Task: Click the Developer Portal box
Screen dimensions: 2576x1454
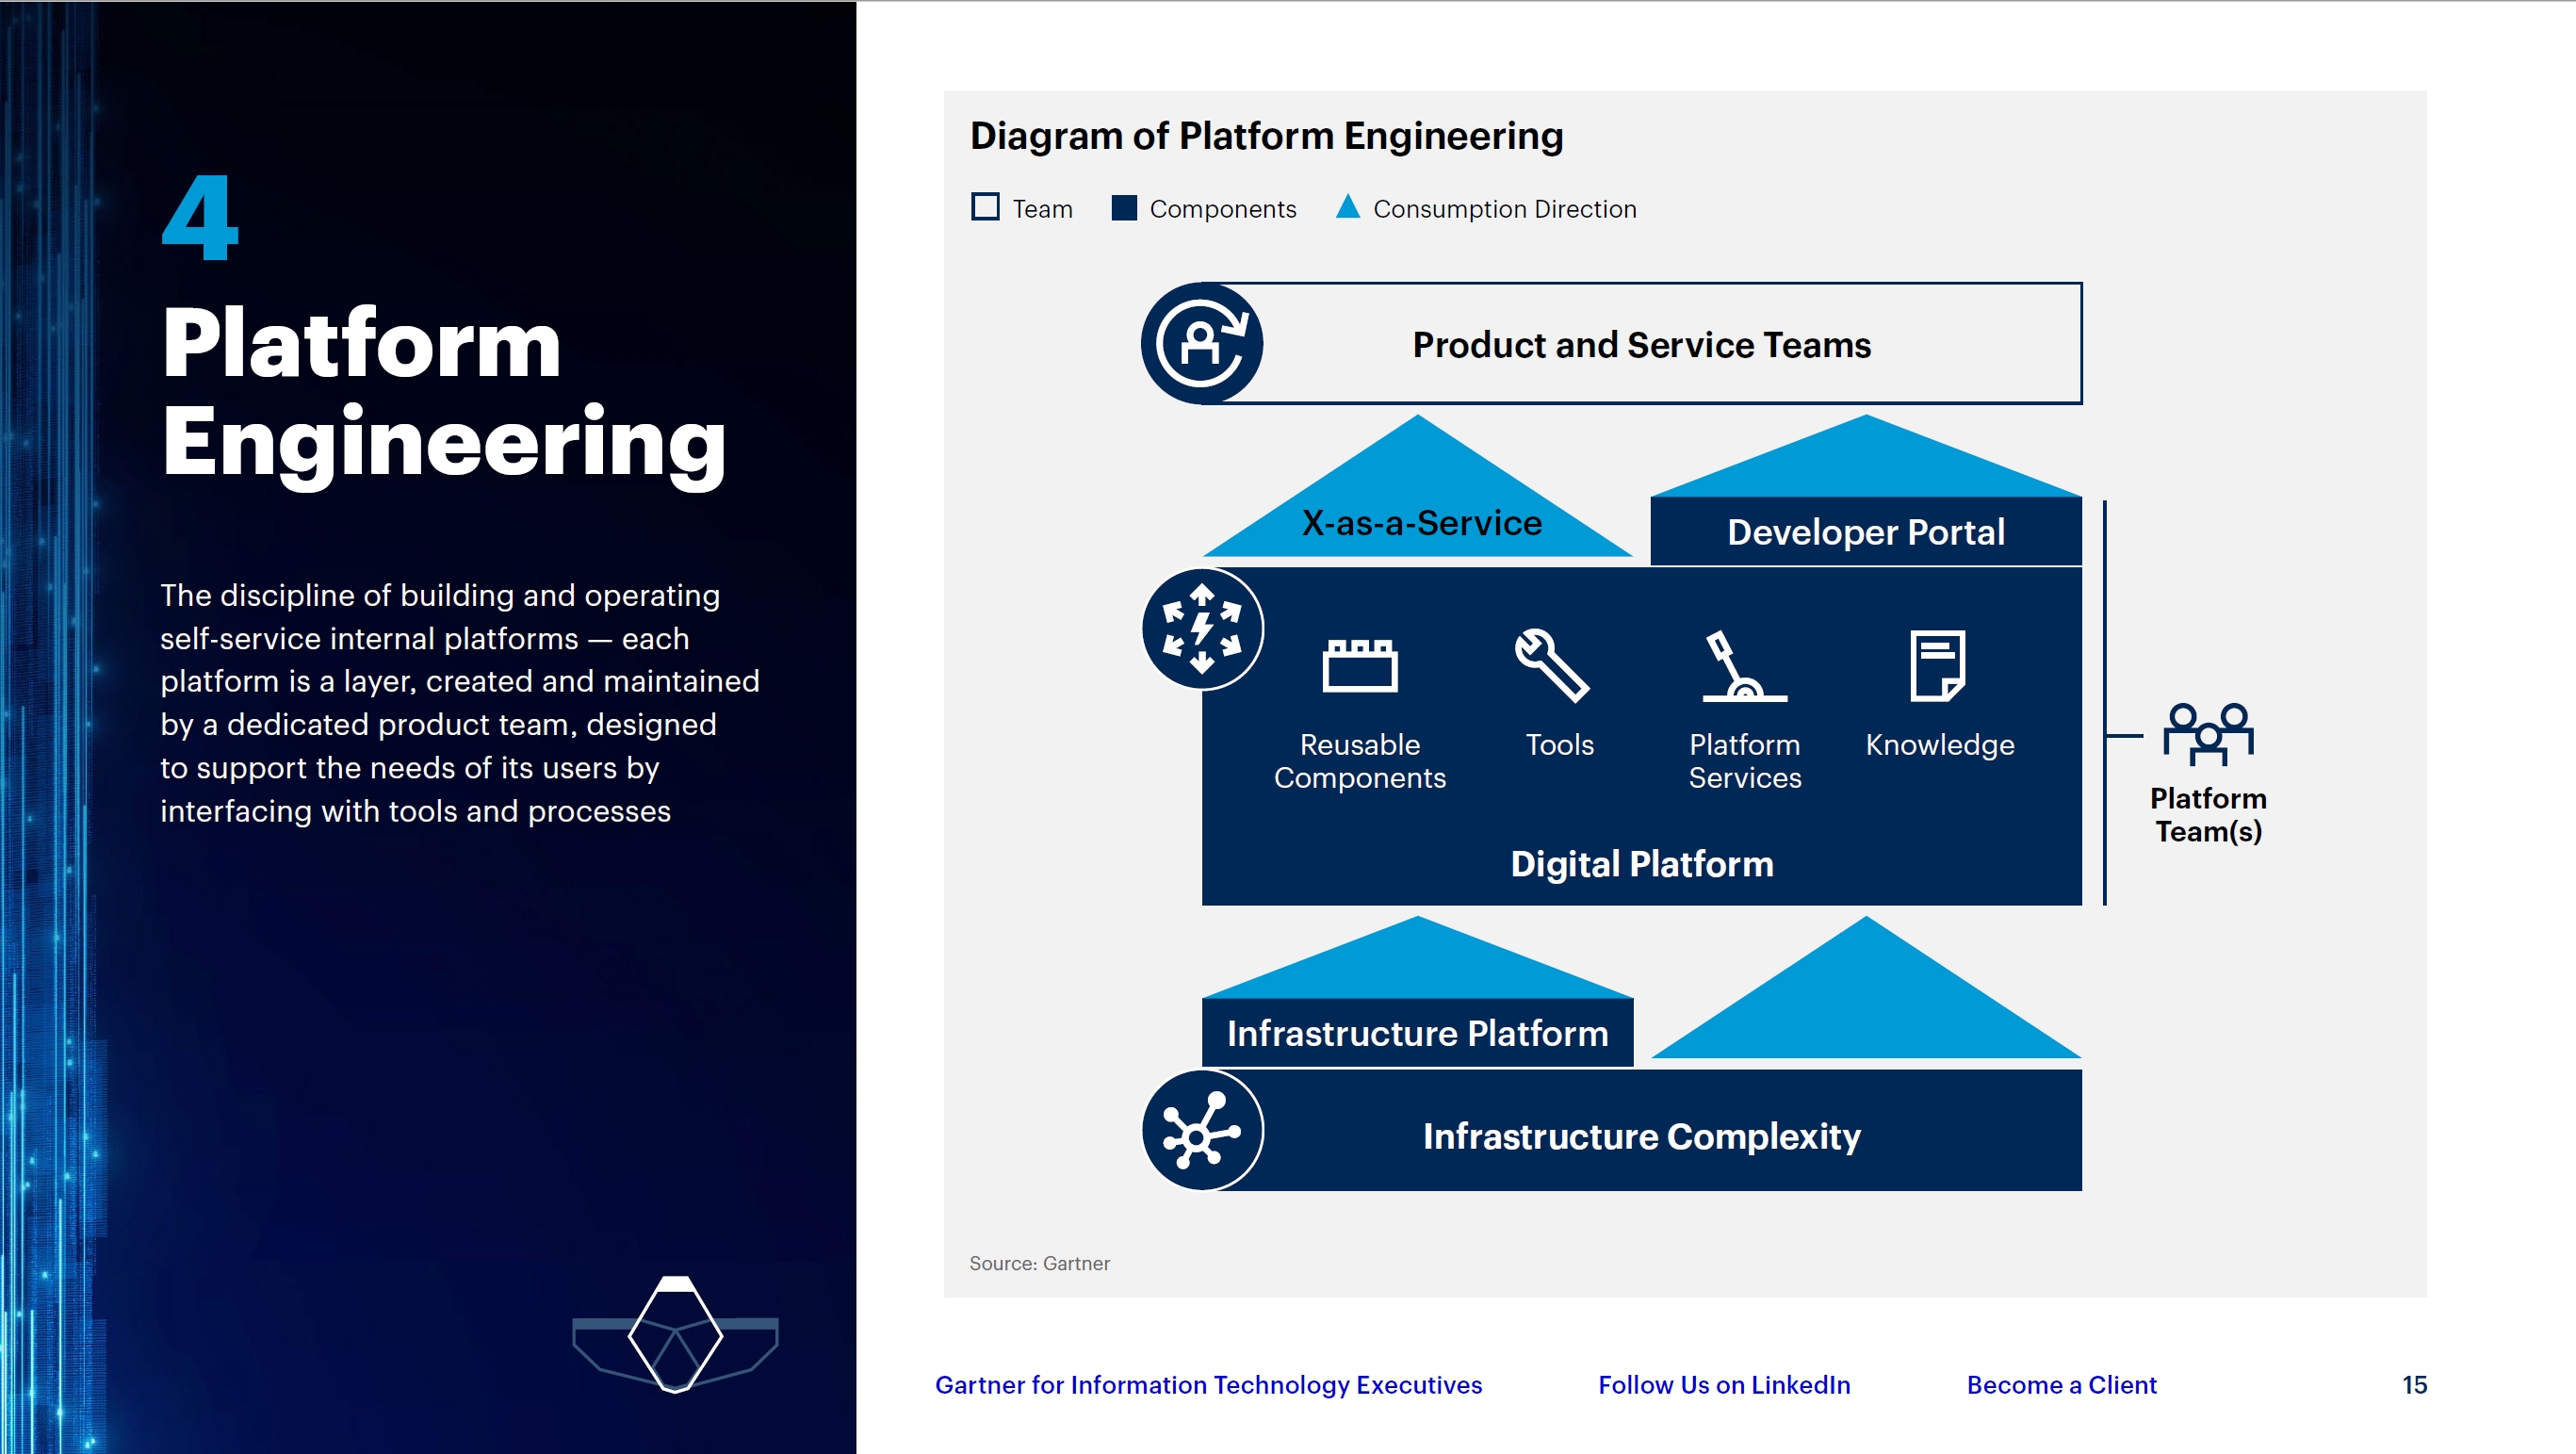Action: 1865,532
